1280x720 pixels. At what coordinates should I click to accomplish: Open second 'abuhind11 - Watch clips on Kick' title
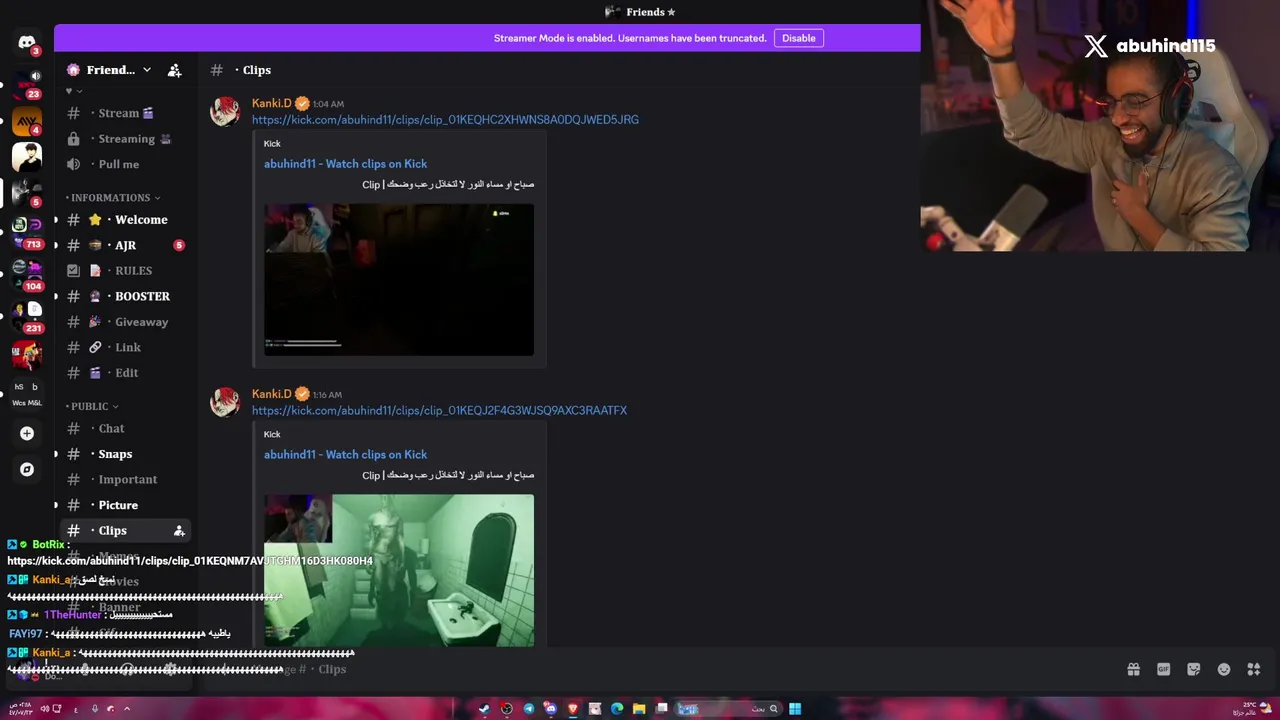point(345,454)
